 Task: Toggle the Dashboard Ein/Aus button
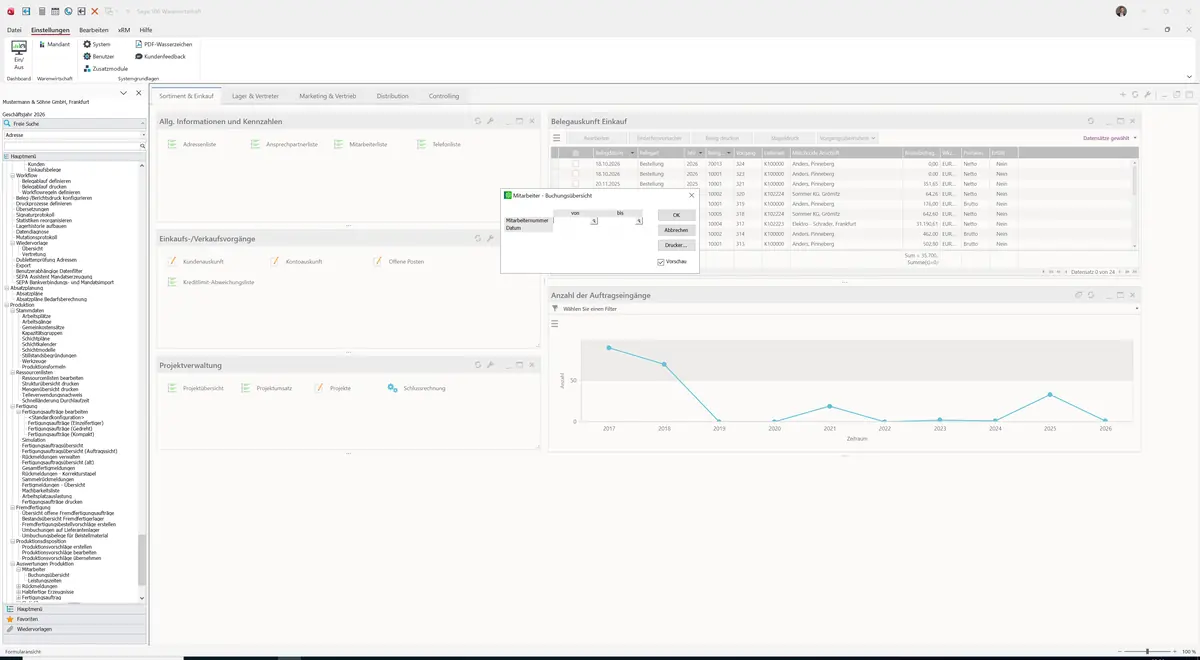click(18, 53)
